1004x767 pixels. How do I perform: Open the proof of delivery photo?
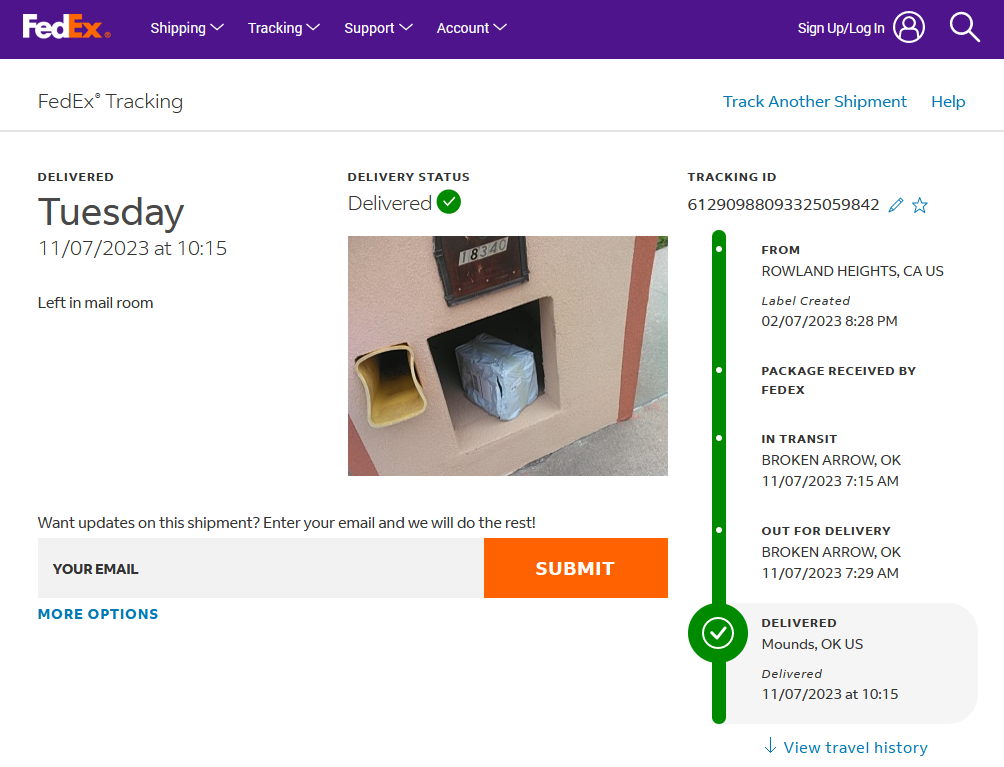(507, 355)
